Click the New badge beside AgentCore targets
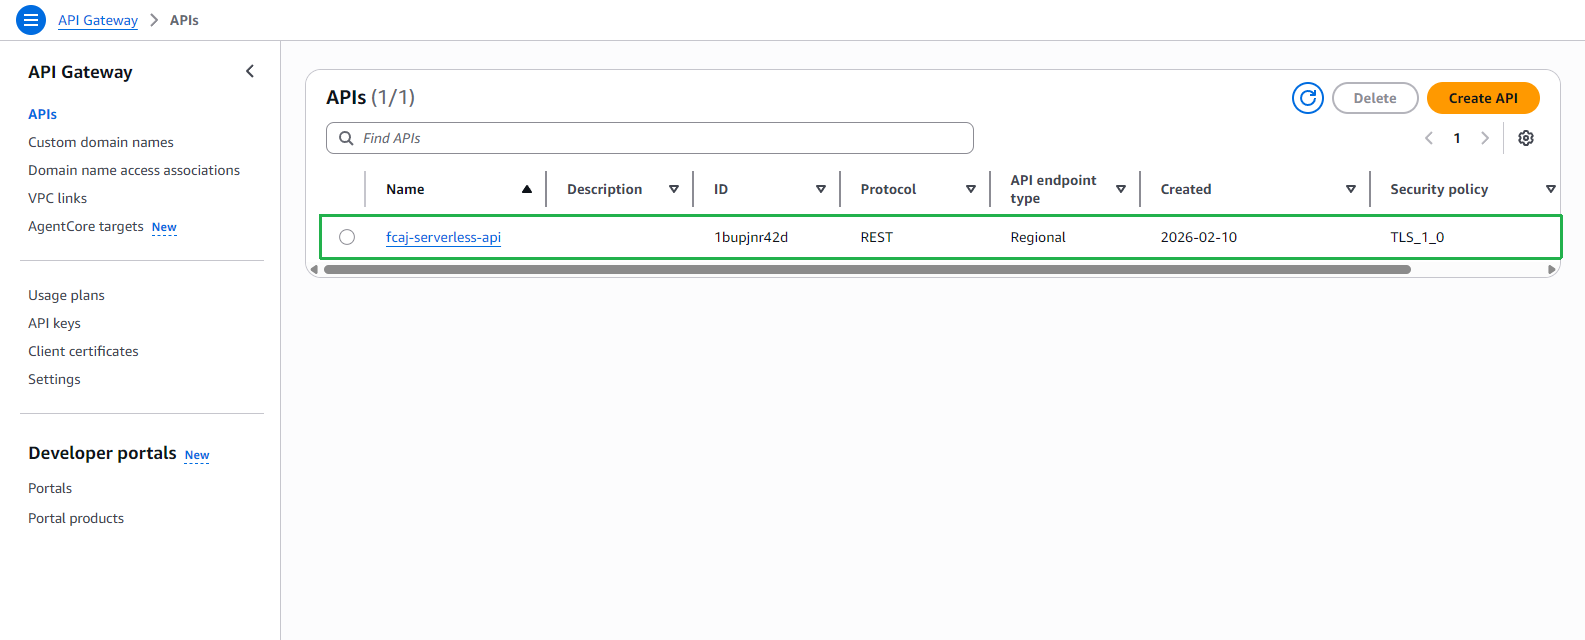 [164, 227]
